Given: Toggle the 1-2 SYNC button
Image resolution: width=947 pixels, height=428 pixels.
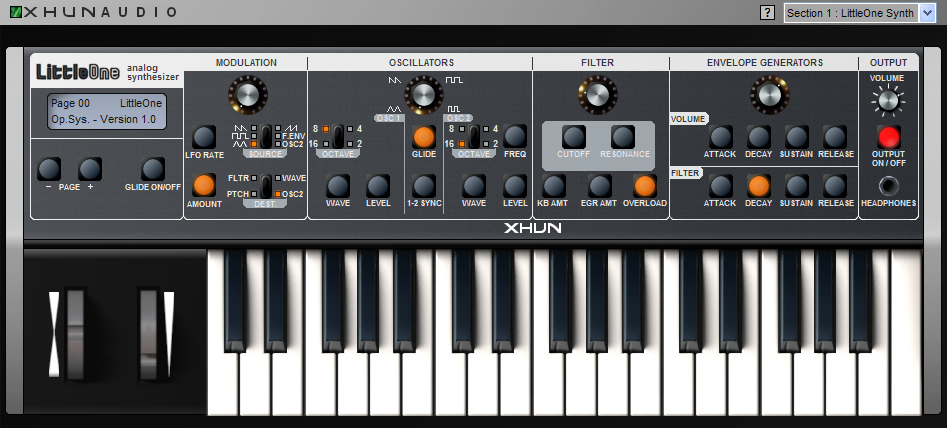Looking at the screenshot, I should pyautogui.click(x=424, y=187).
